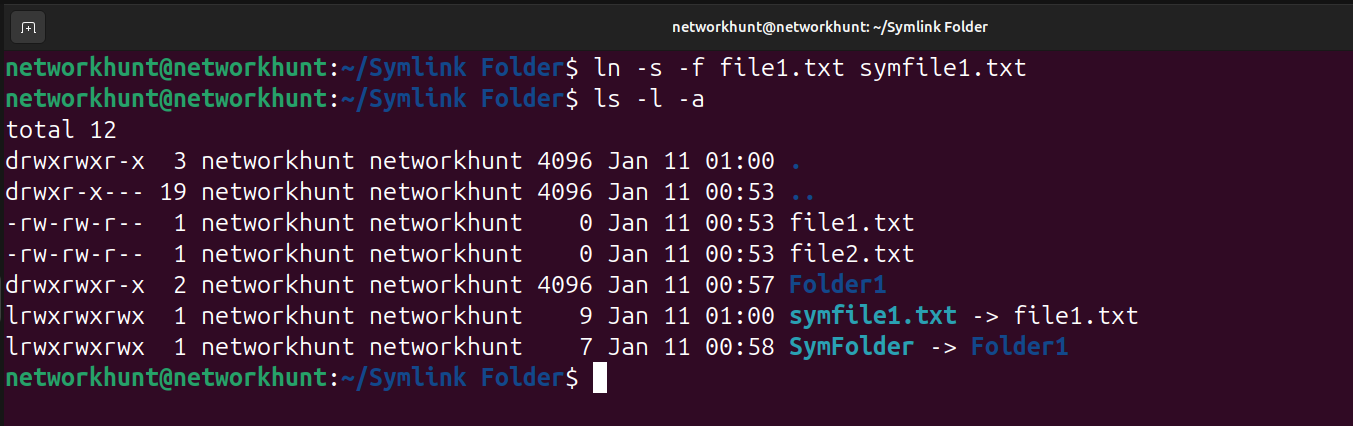
Task: Click the 'total 12' output line
Action: 61,130
